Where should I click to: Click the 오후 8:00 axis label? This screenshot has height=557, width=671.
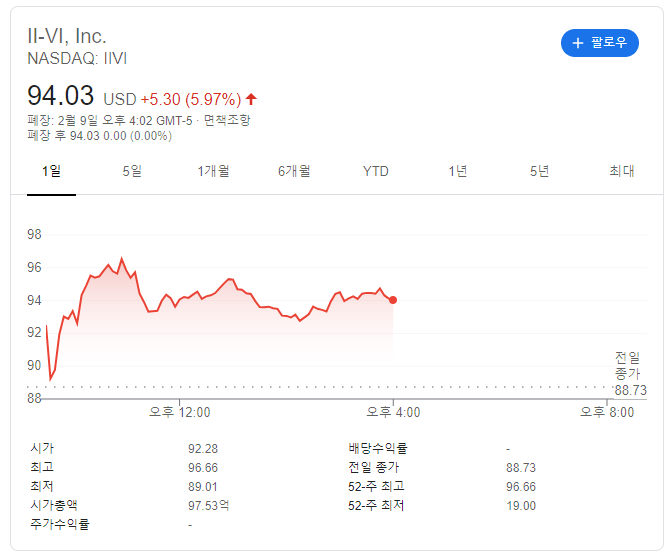click(607, 412)
